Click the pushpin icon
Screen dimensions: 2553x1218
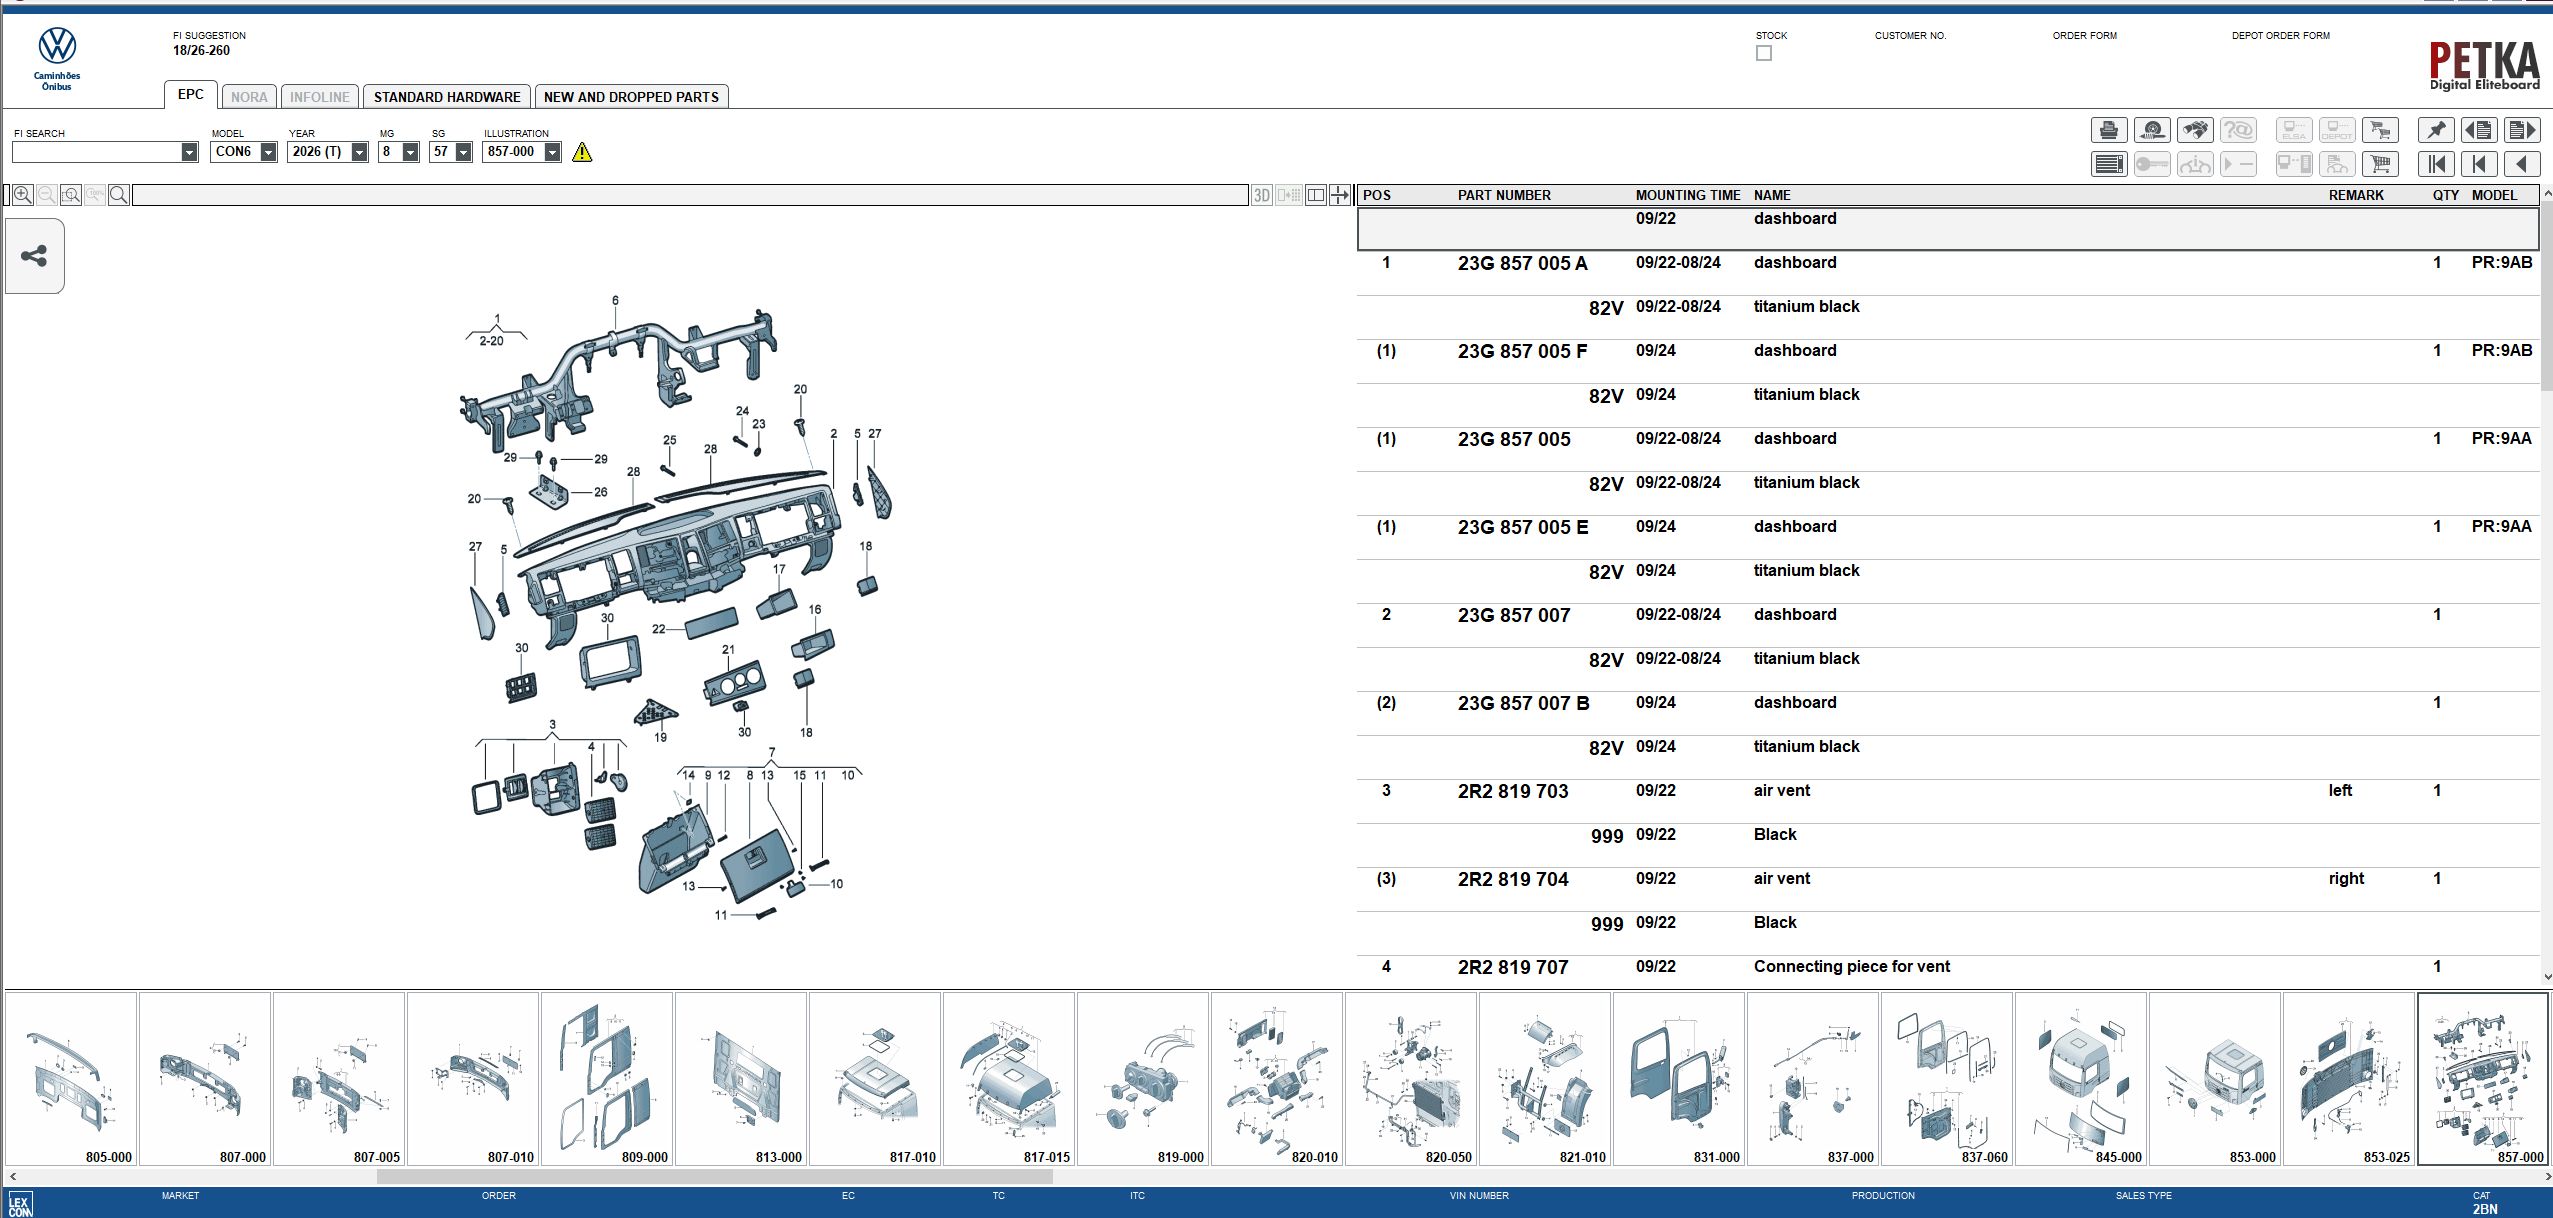[x=2436, y=130]
